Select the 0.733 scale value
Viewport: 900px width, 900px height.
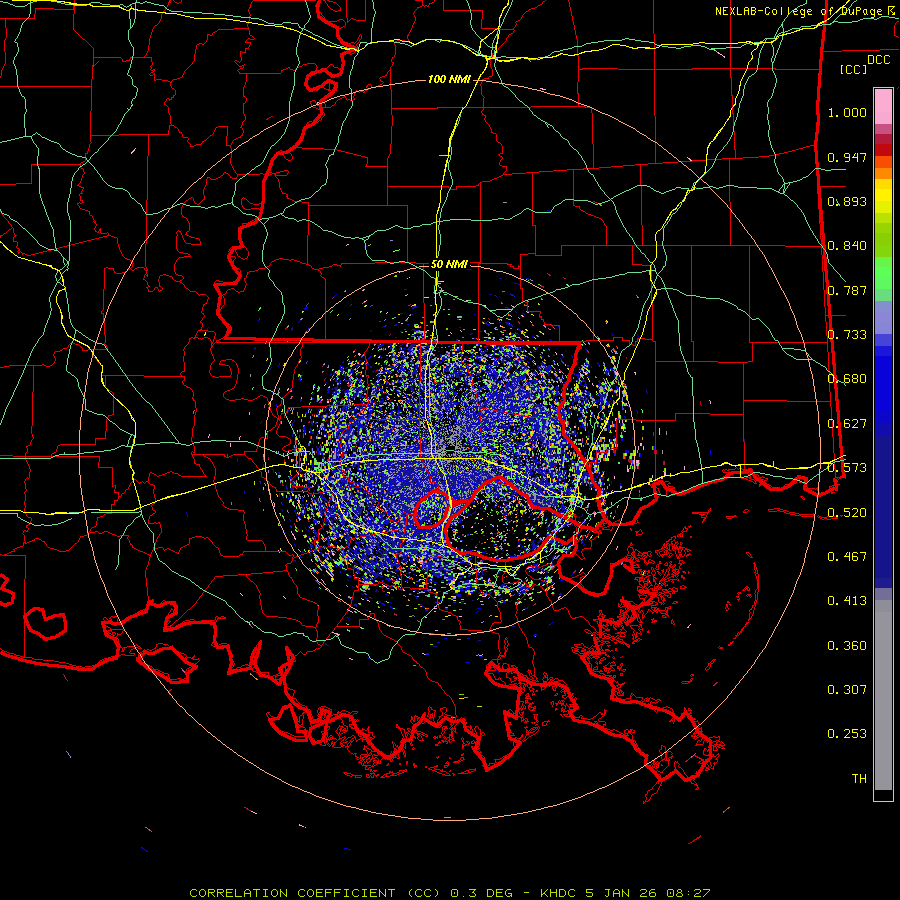click(x=847, y=335)
